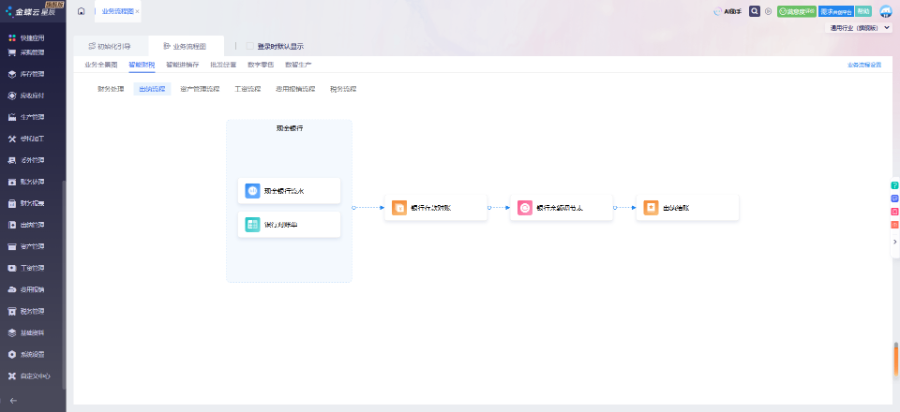The height and width of the screenshot is (412, 900).
Task: Open the AI助手 assistant
Action: click(x=727, y=11)
